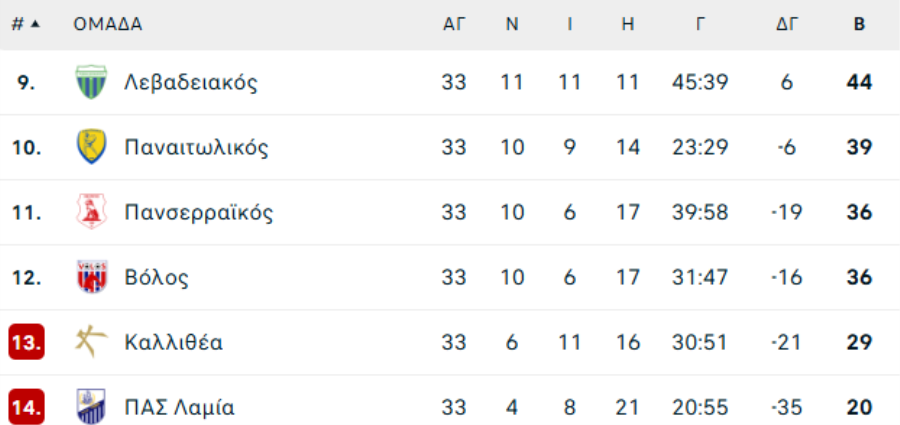Open the Βόλος team link
900x425 pixels.
(156, 277)
